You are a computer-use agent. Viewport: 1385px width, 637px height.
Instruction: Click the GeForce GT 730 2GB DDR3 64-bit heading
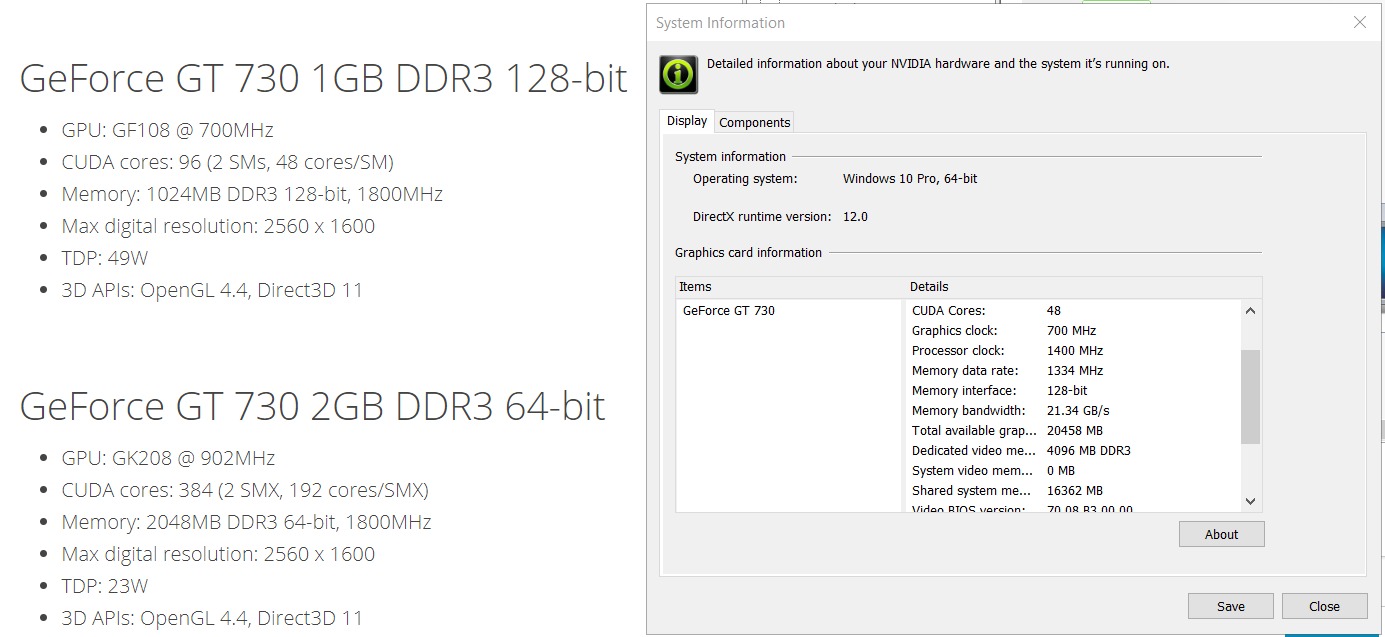(x=311, y=406)
